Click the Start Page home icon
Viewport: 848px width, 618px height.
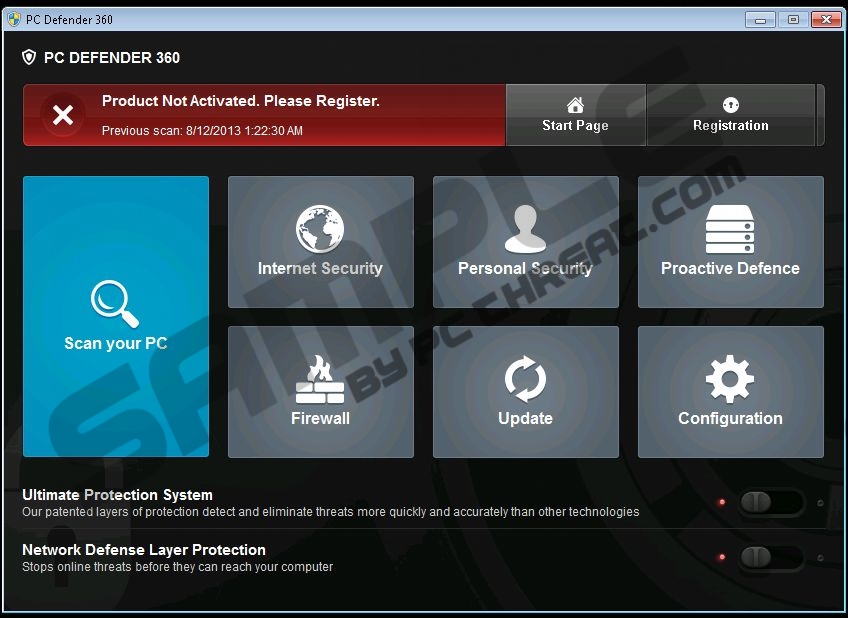[x=575, y=104]
